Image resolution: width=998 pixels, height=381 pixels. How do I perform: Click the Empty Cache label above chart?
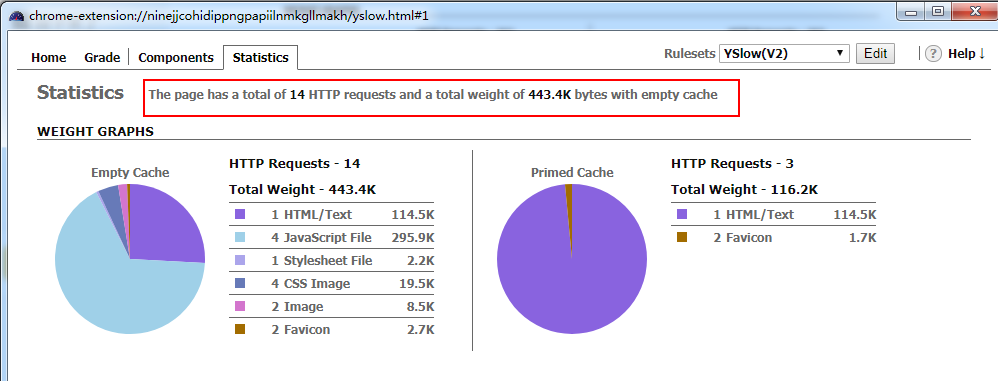(x=130, y=173)
